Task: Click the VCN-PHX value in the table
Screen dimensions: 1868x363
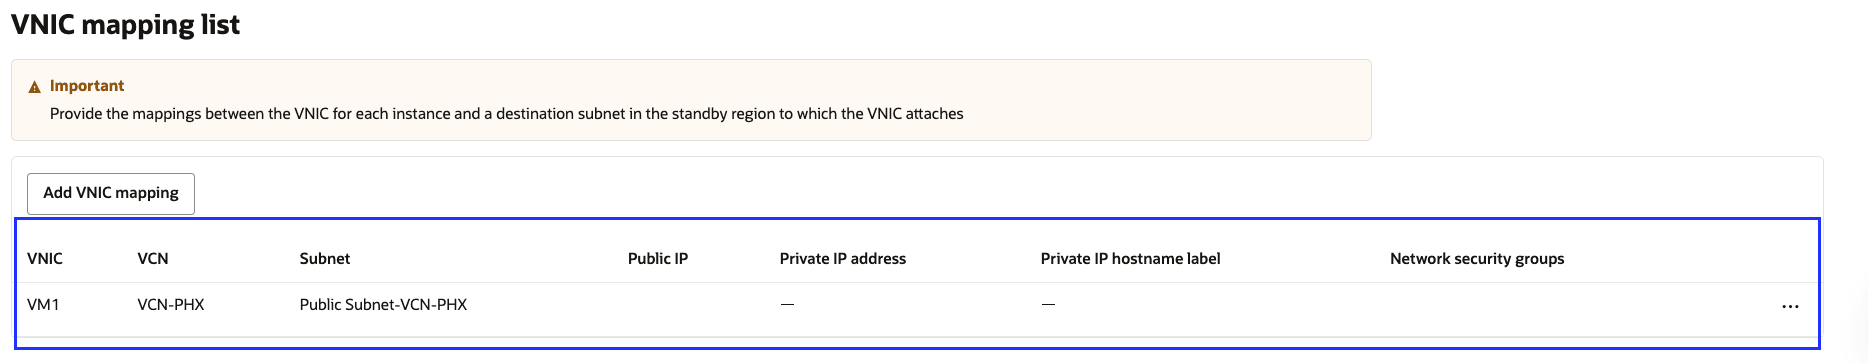Action: tap(171, 304)
